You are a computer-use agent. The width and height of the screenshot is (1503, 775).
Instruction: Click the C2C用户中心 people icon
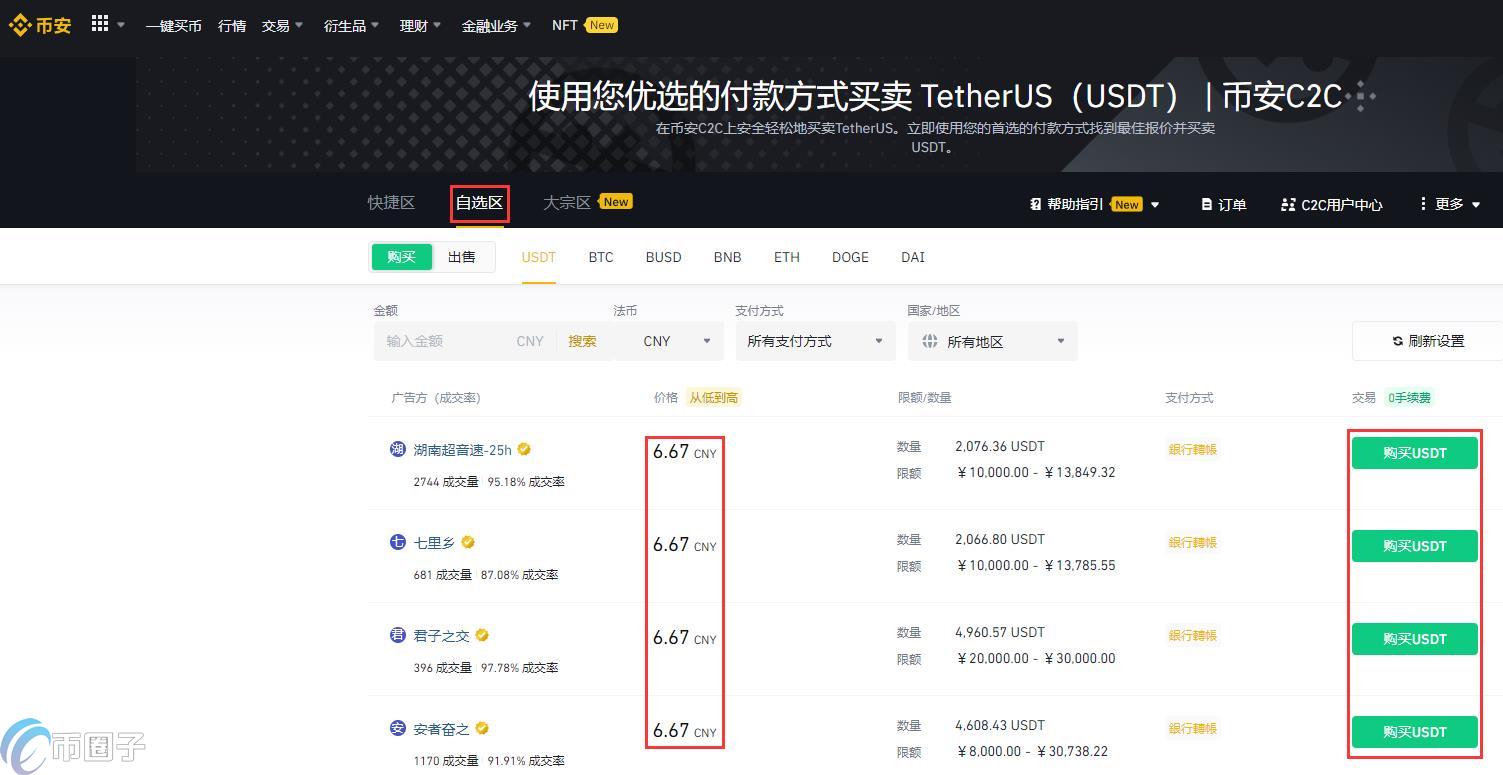click(1288, 204)
